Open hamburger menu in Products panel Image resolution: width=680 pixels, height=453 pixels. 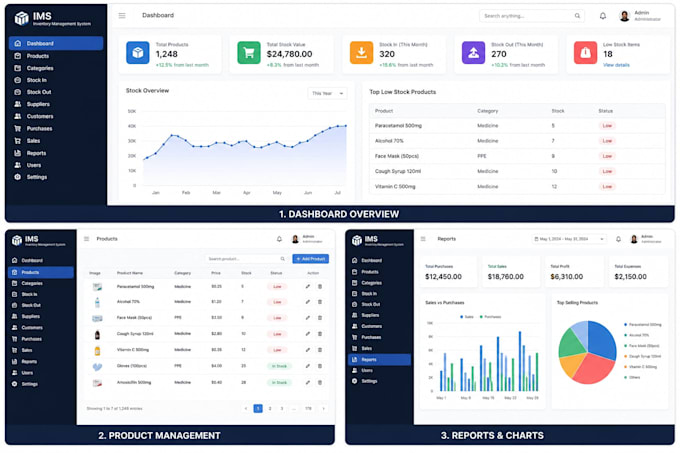pyautogui.click(x=86, y=239)
